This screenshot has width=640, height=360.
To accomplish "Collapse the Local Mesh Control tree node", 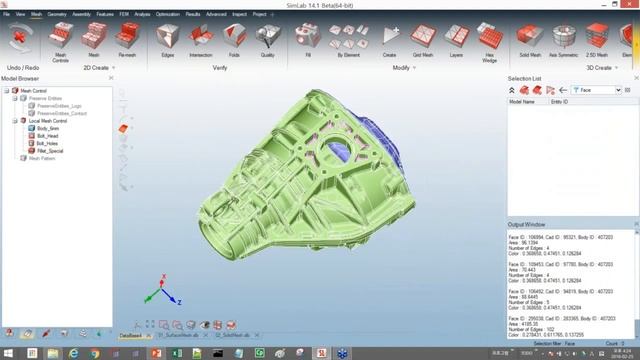I will tap(15, 121).
